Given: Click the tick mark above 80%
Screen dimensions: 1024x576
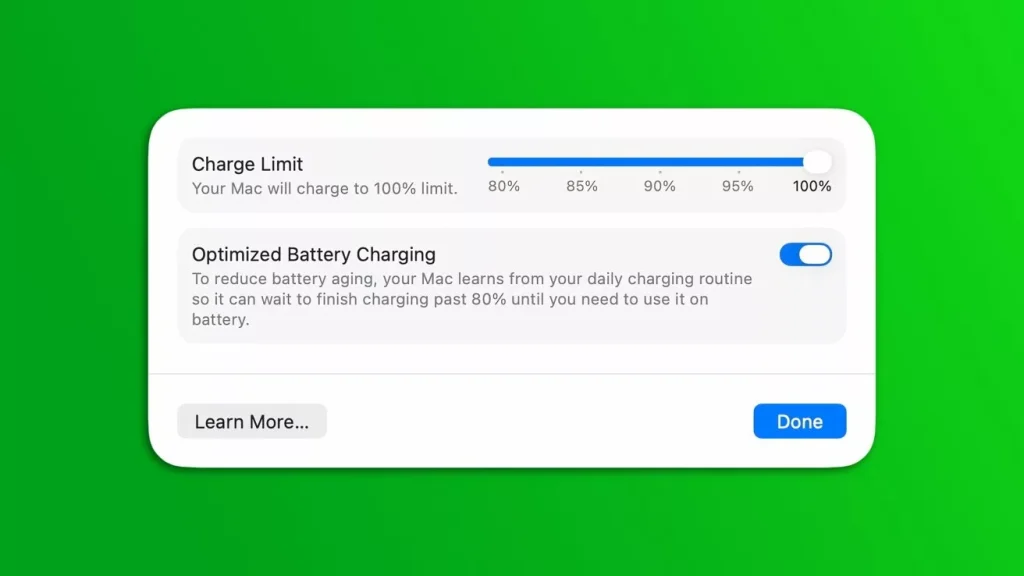Looking at the screenshot, I should coord(502,172).
